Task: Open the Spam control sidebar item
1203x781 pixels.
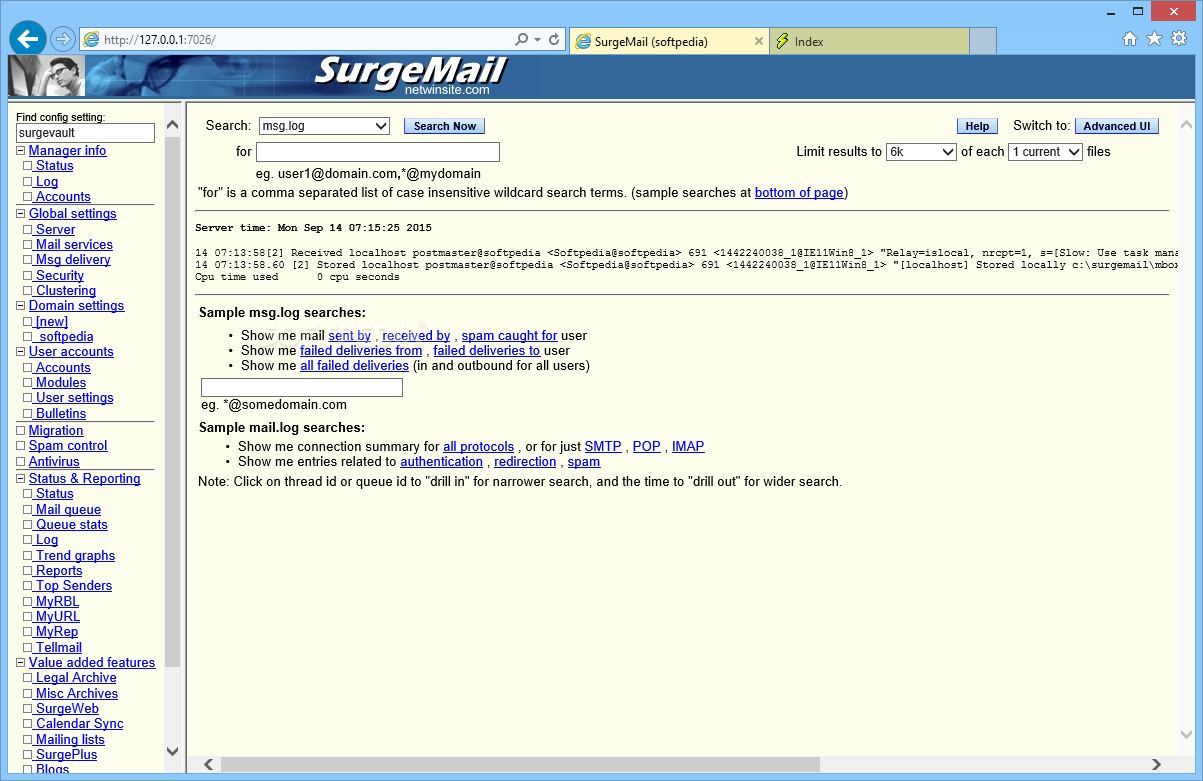Action: tap(68, 446)
